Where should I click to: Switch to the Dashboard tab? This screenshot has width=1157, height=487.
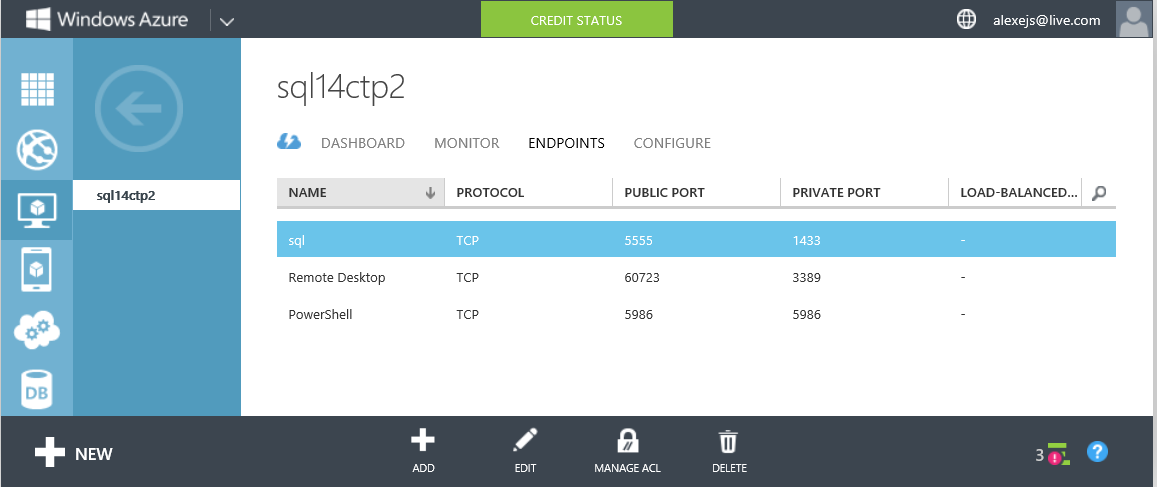[363, 143]
